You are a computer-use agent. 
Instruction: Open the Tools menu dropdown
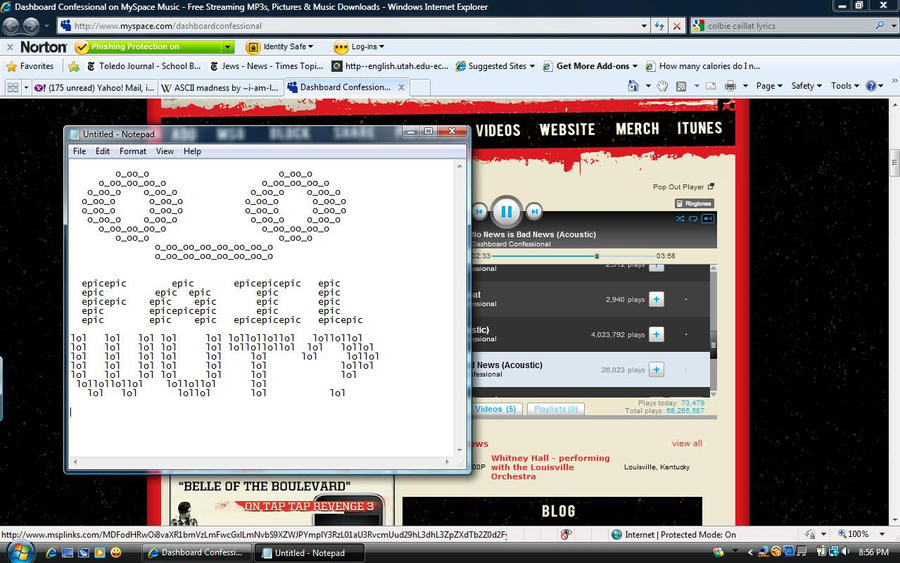845,86
